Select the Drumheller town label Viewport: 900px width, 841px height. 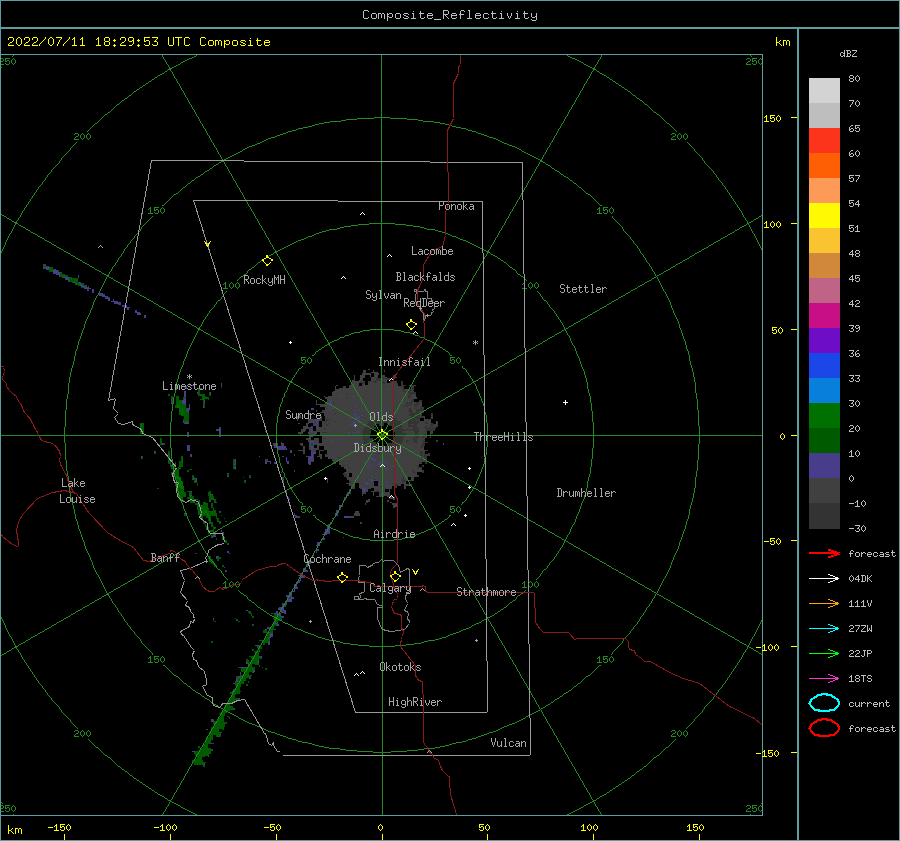point(586,493)
